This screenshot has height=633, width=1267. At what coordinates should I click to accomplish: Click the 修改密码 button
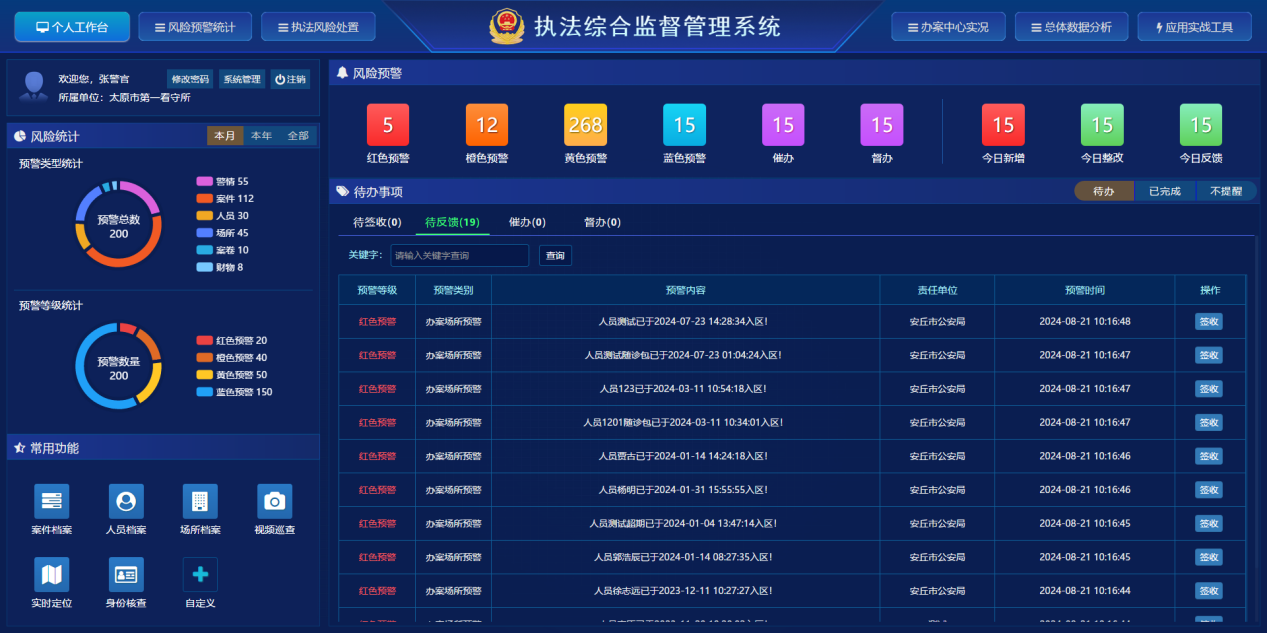coord(190,79)
